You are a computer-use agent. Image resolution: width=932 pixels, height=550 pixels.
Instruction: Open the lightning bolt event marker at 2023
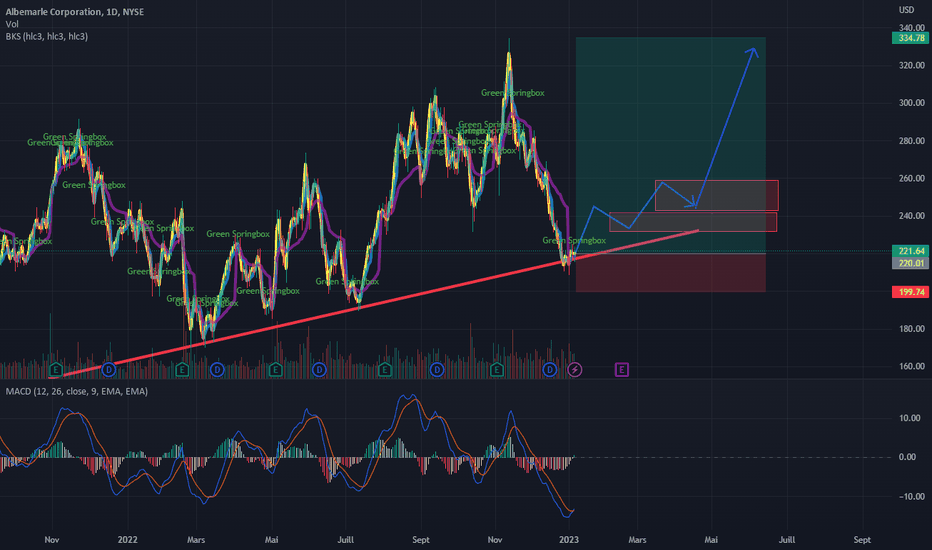(575, 370)
